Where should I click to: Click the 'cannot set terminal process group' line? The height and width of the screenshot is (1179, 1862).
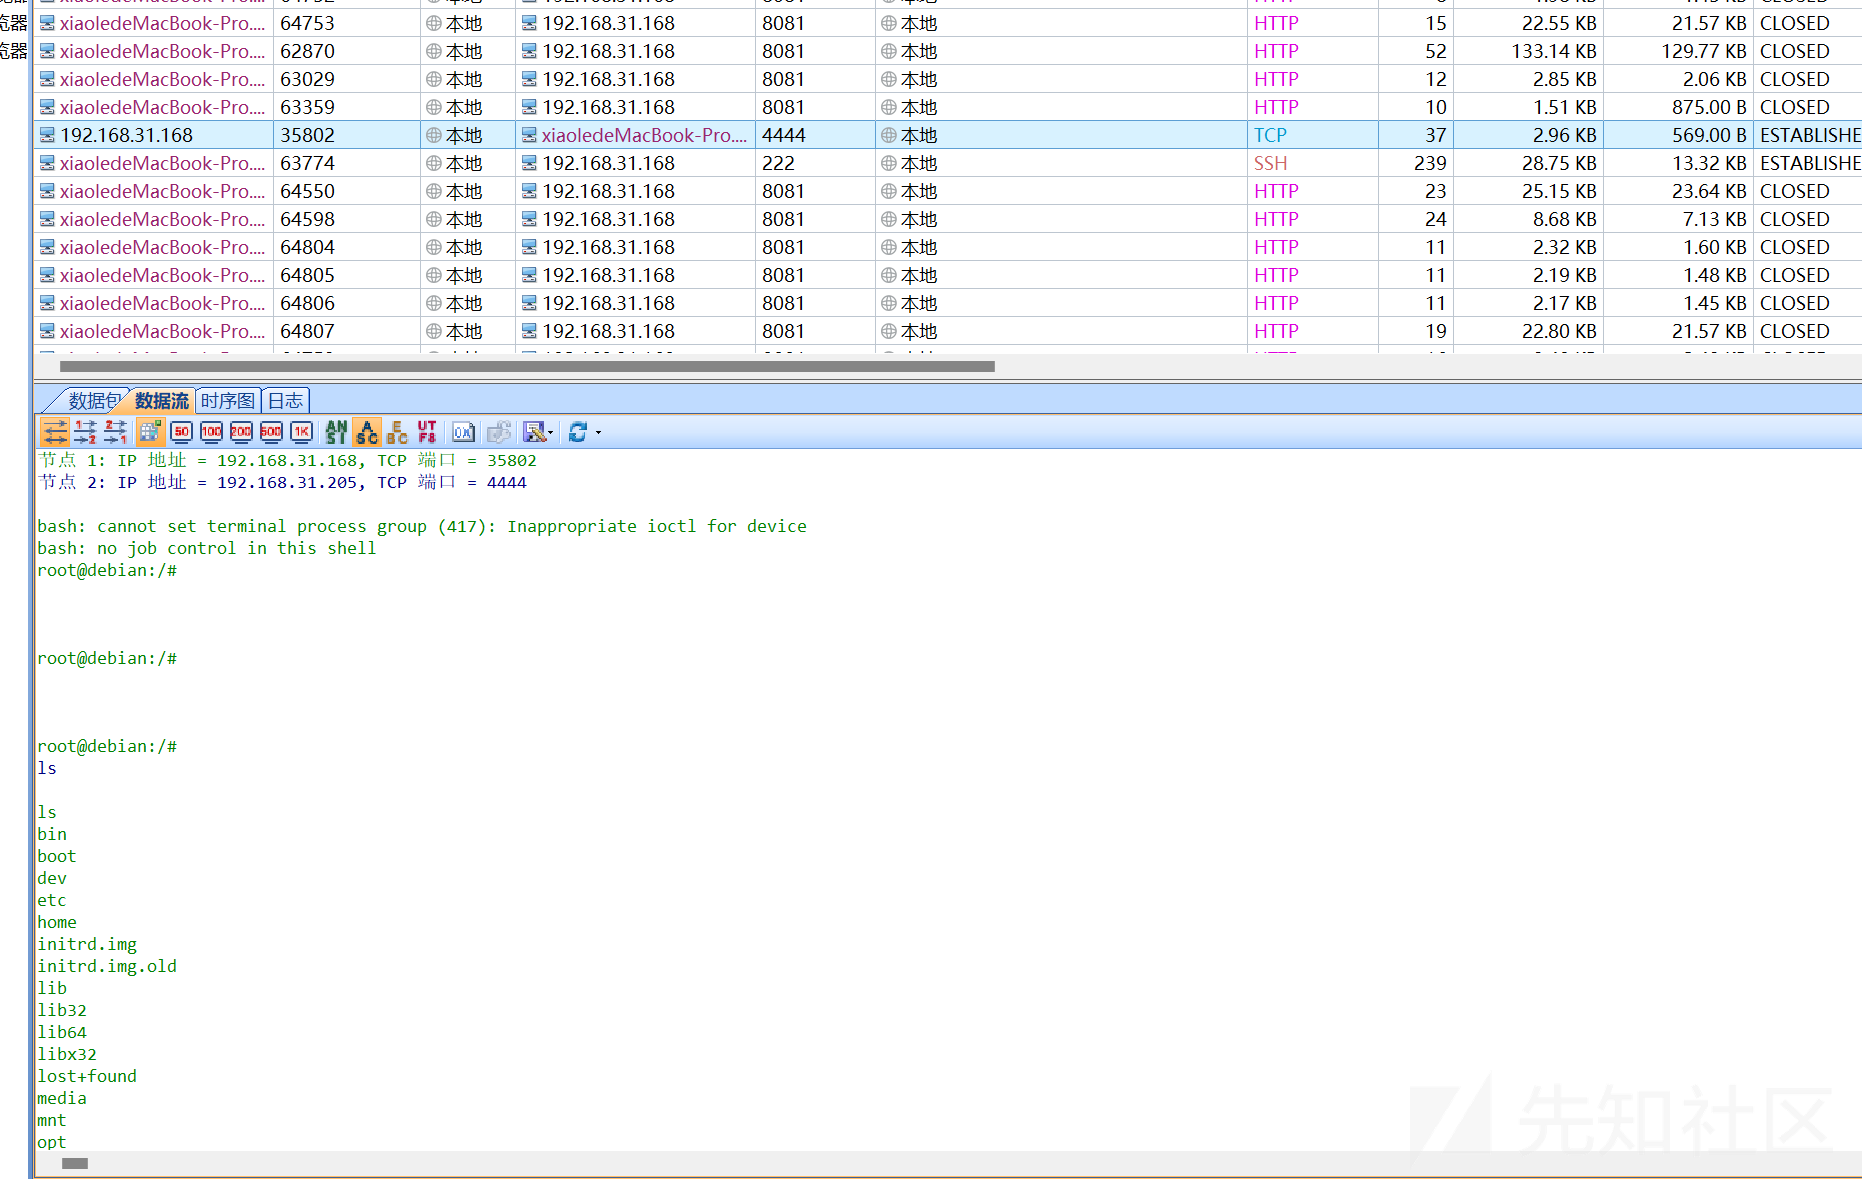[x=422, y=526]
